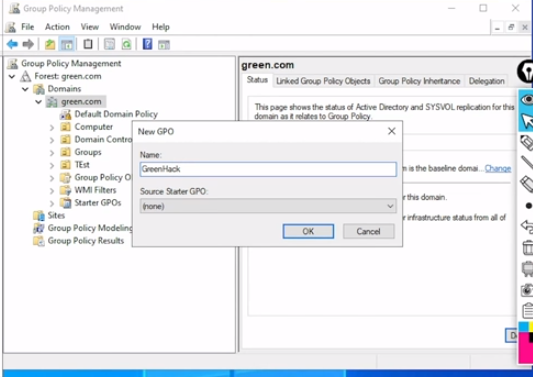This screenshot has height=377, width=533.
Task: Click the grey Forward arrow in toolbar
Action: tap(28, 44)
